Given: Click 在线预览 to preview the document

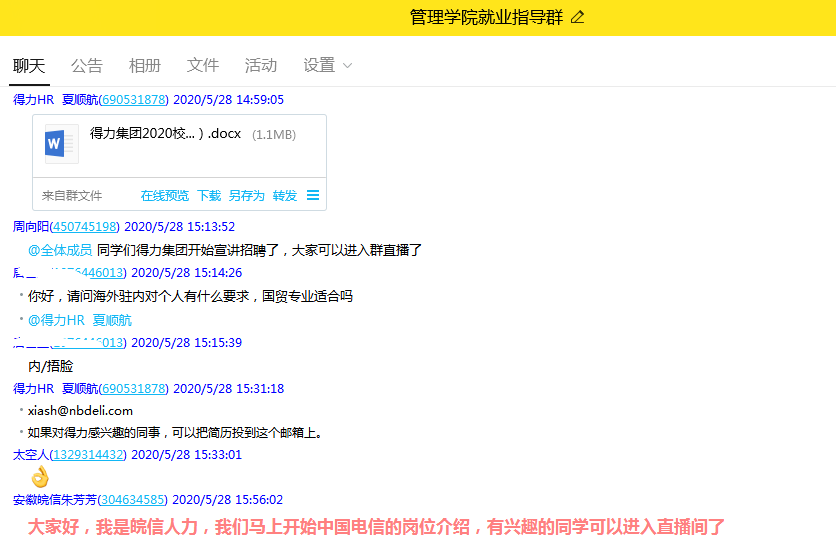Looking at the screenshot, I should pos(164,196).
